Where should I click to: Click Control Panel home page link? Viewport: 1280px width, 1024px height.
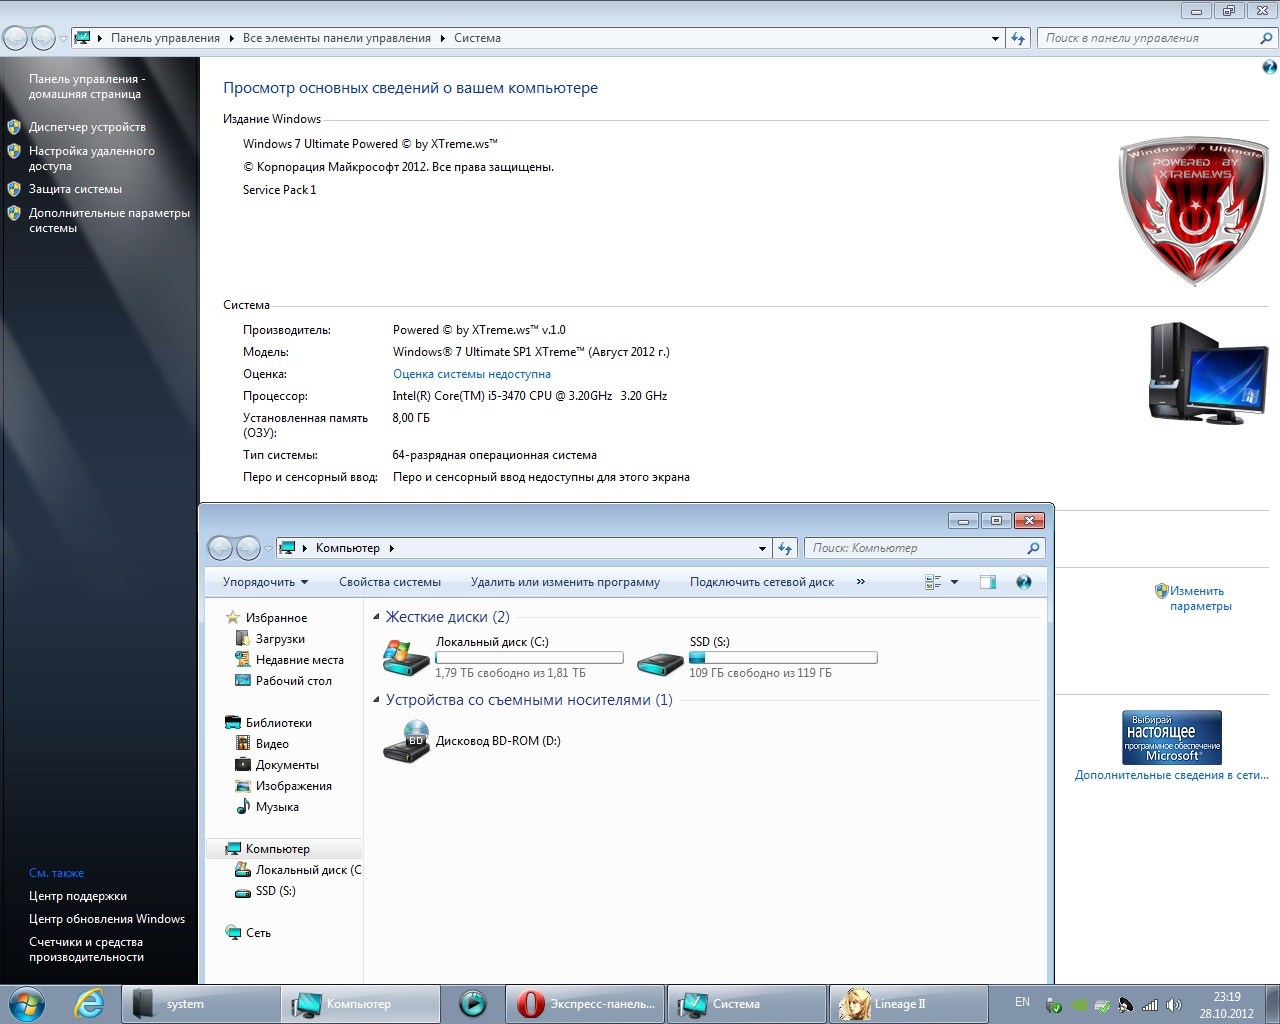click(x=87, y=86)
